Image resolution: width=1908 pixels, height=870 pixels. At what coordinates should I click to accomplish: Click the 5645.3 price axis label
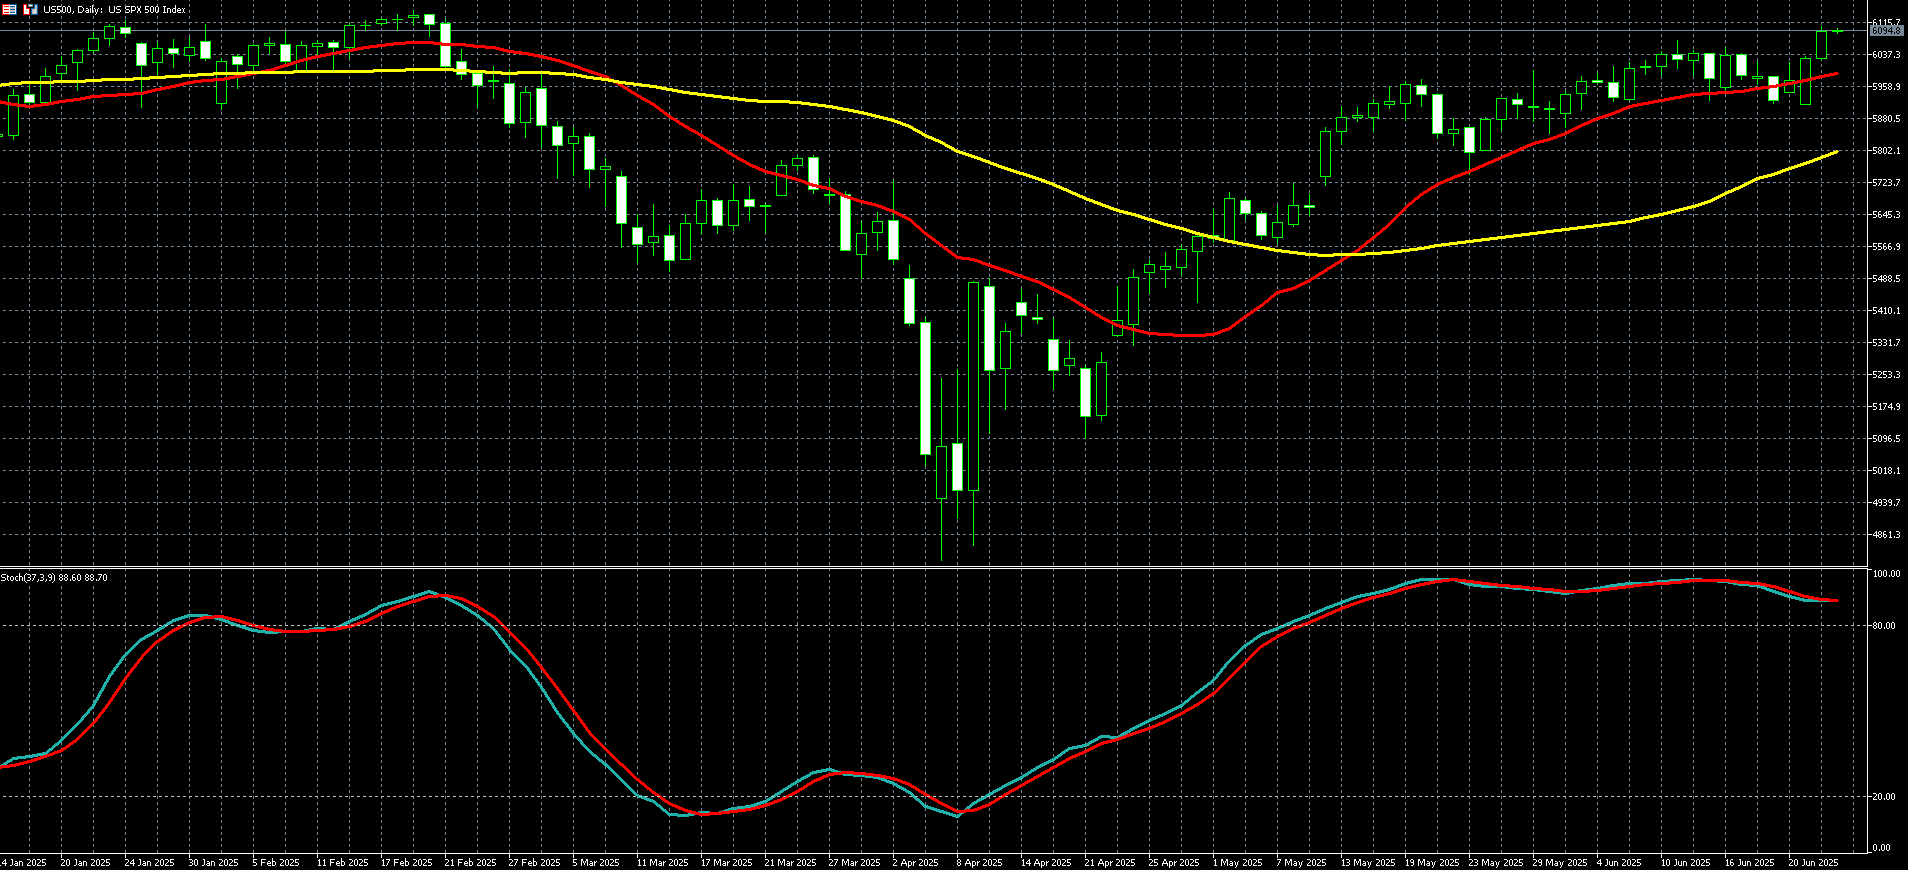[x=1886, y=215]
